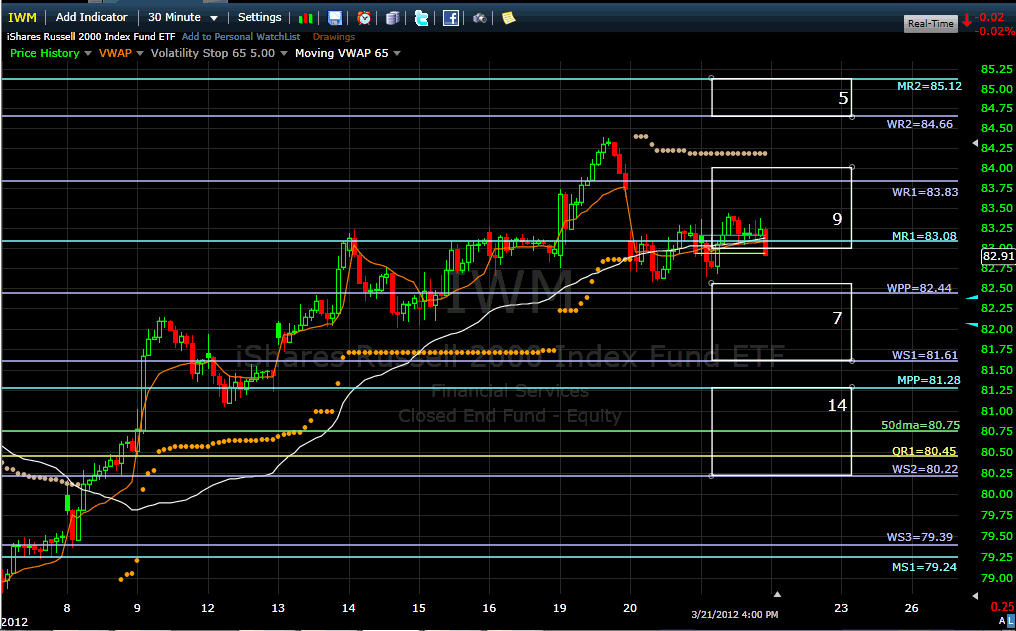1016x631 pixels.
Task: Share the chart on Facebook
Action: [451, 18]
